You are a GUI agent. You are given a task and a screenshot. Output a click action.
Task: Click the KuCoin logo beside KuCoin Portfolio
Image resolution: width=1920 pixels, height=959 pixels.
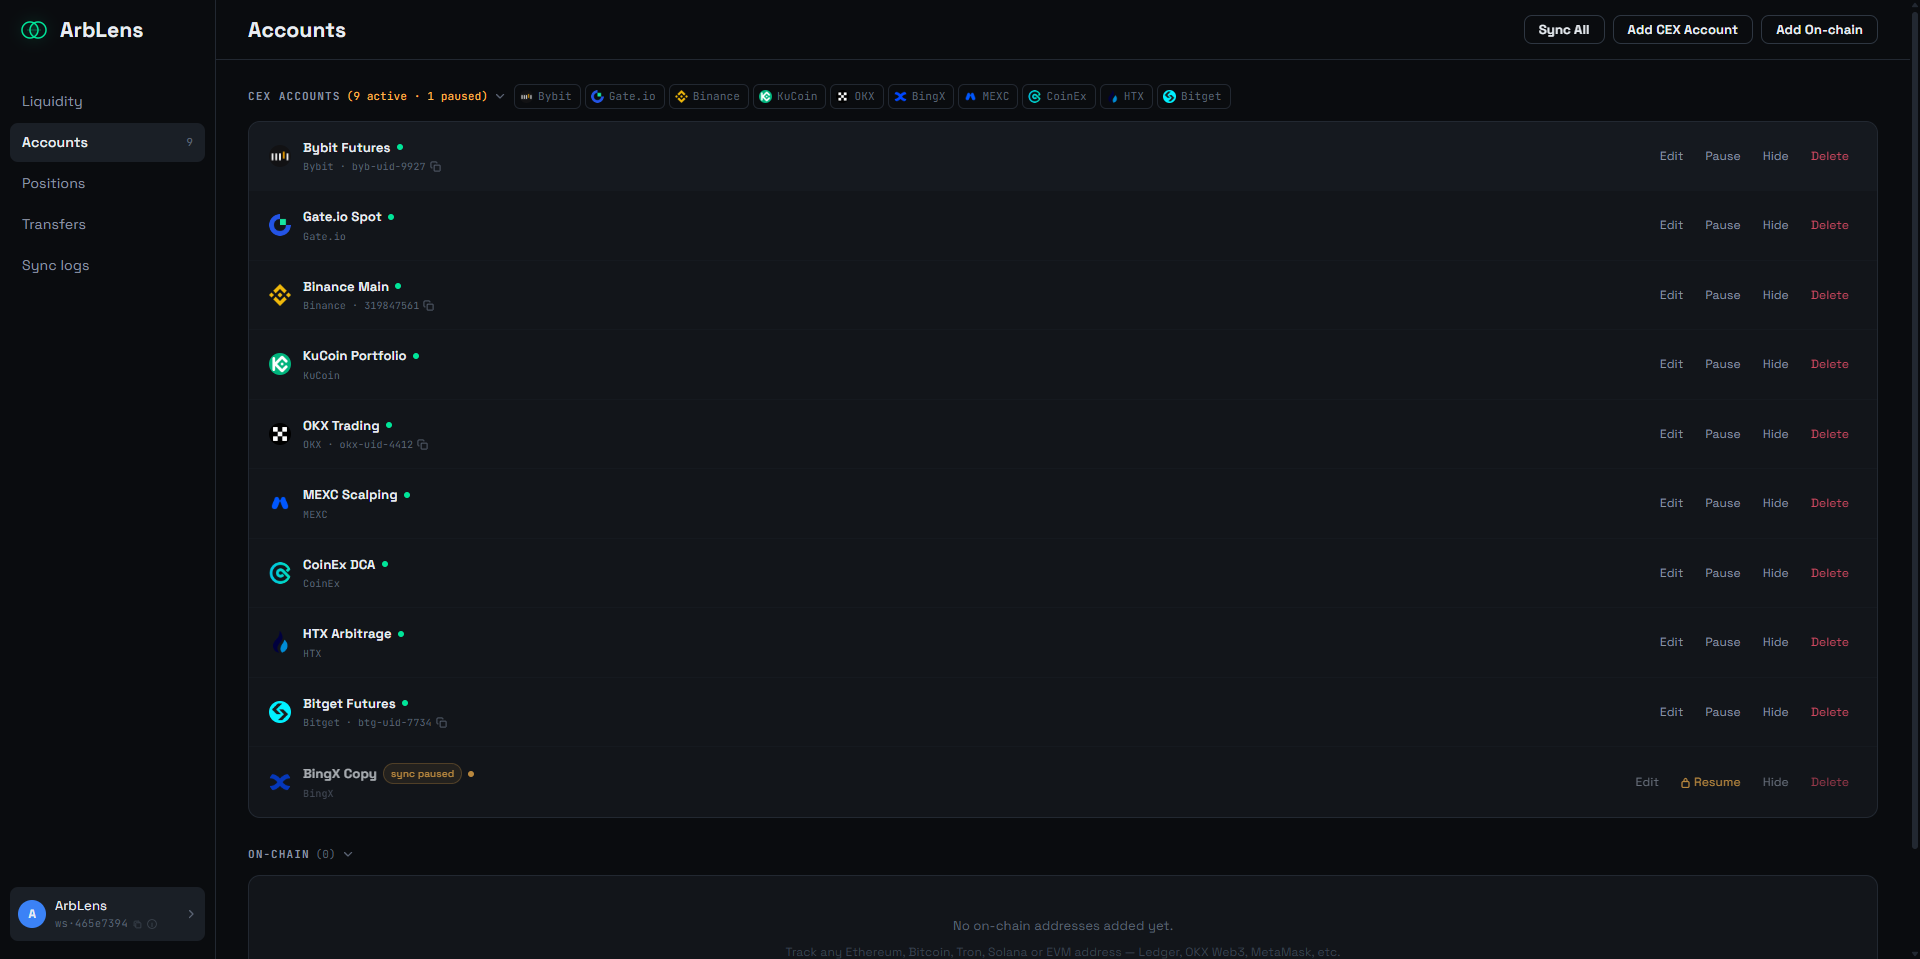280,364
